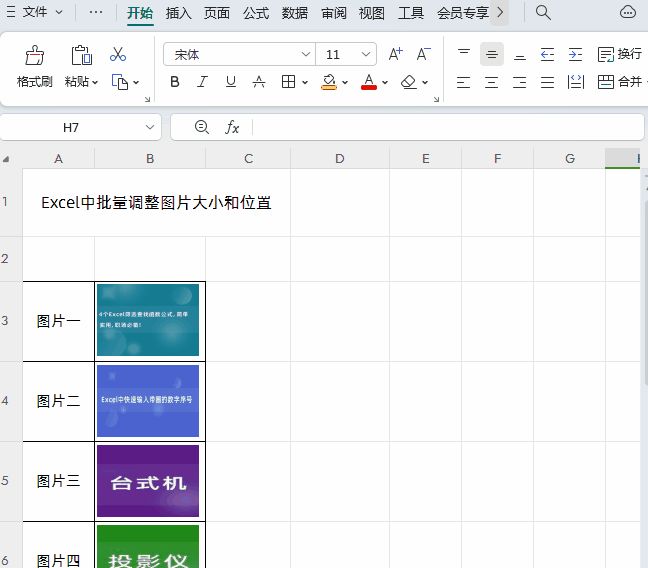Click title cell 'Excel中批量调整图片大小和位置'
This screenshot has height=568, width=648.
tap(156, 203)
